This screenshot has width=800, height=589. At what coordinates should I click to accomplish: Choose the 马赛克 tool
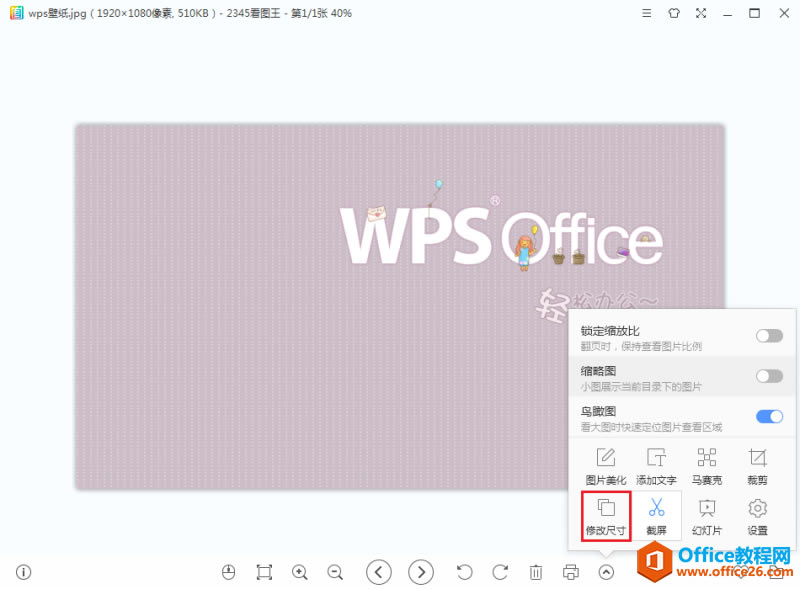pos(707,466)
